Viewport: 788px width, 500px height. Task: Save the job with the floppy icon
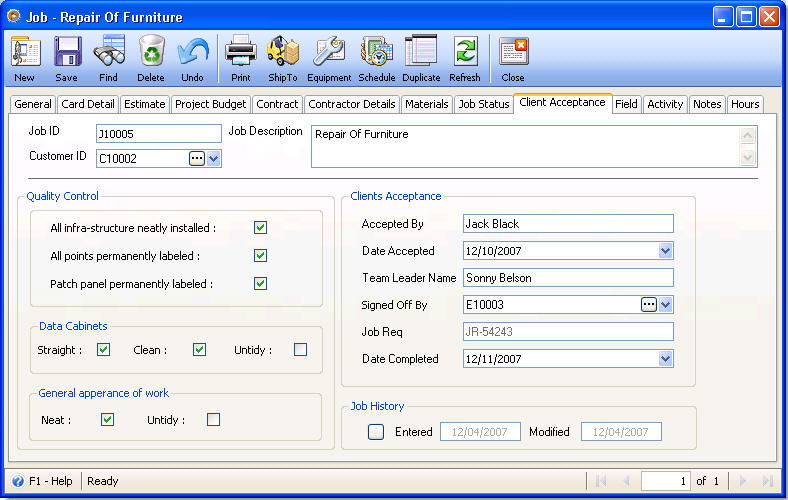(67, 52)
